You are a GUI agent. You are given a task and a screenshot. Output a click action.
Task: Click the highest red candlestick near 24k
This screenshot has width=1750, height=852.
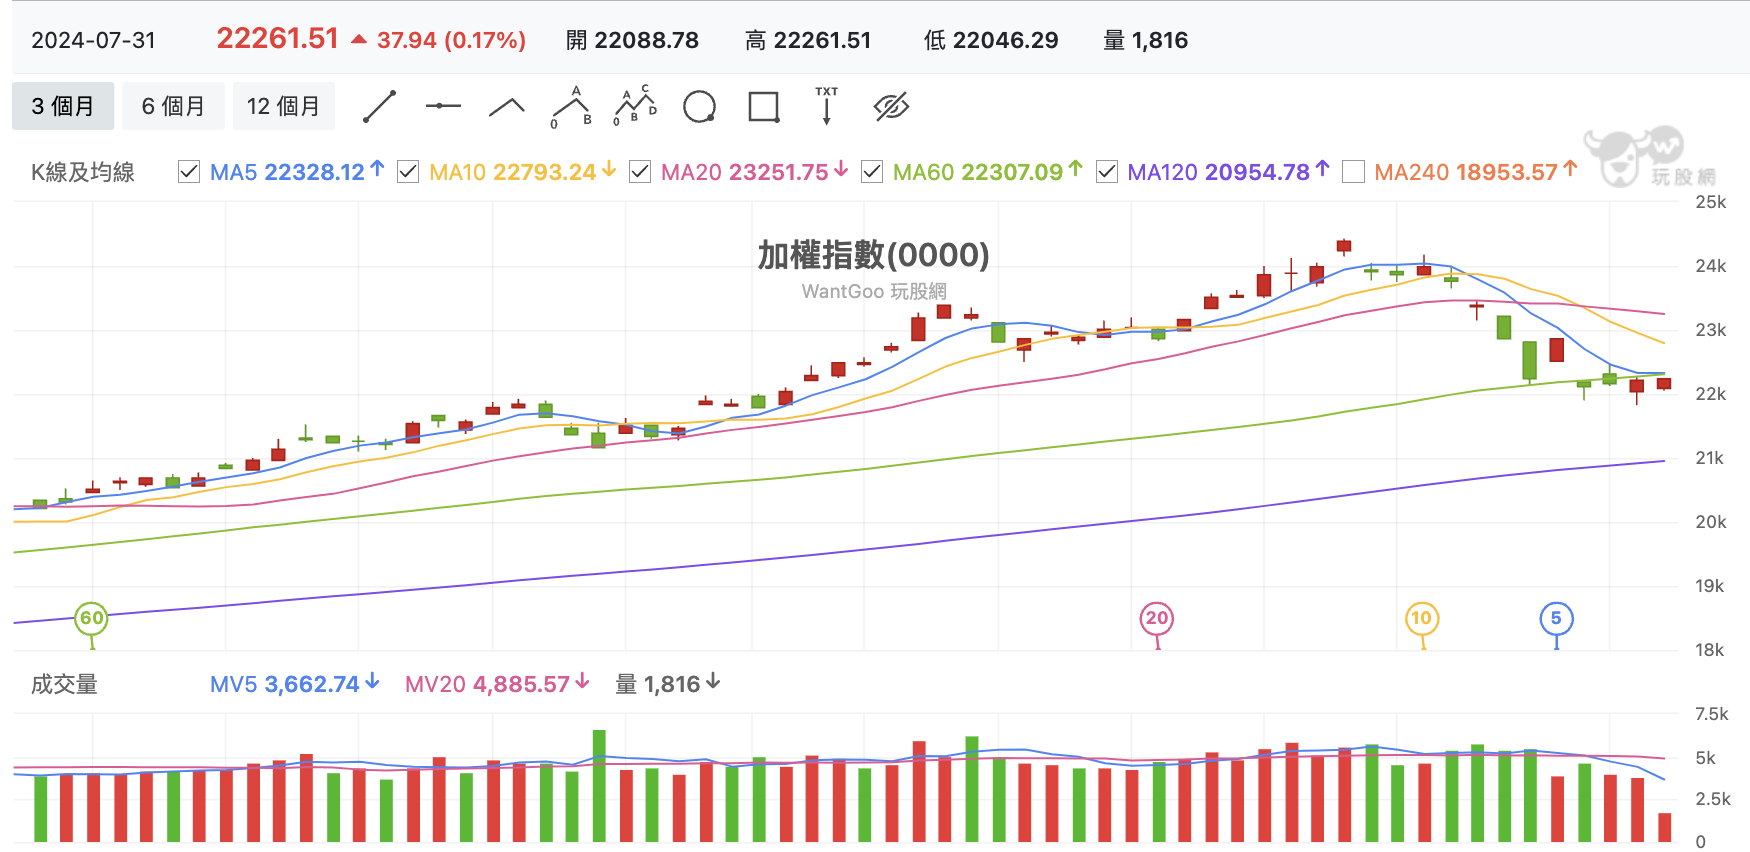[1344, 245]
